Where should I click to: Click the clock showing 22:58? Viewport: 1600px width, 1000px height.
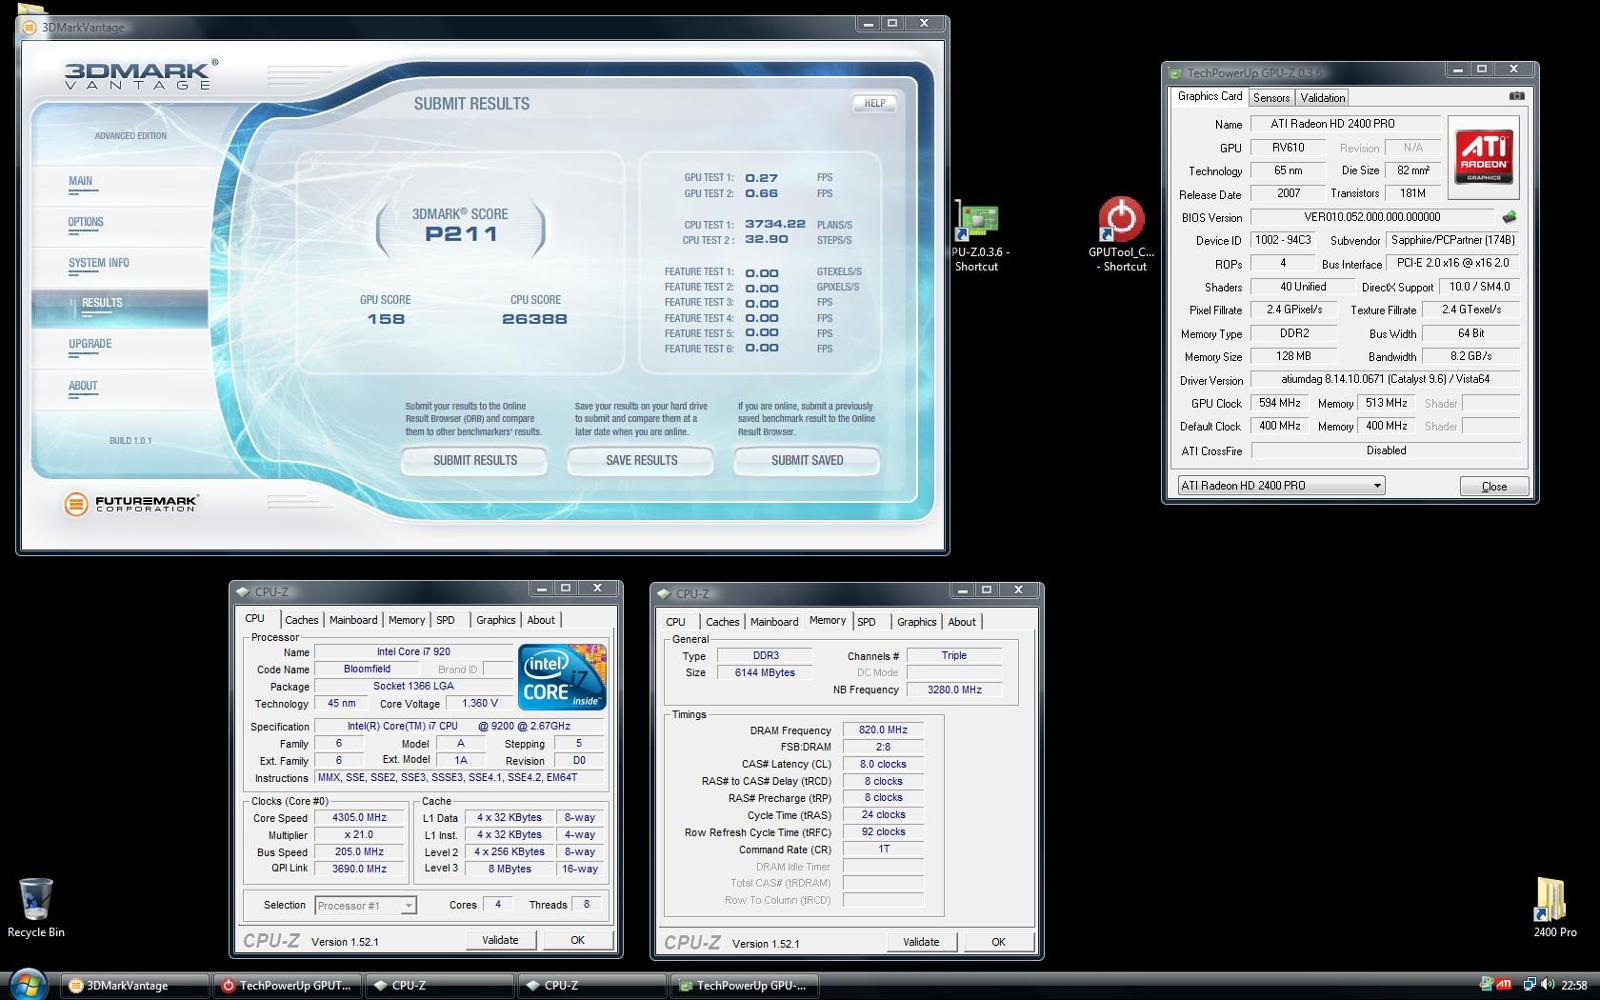pyautogui.click(x=1574, y=985)
